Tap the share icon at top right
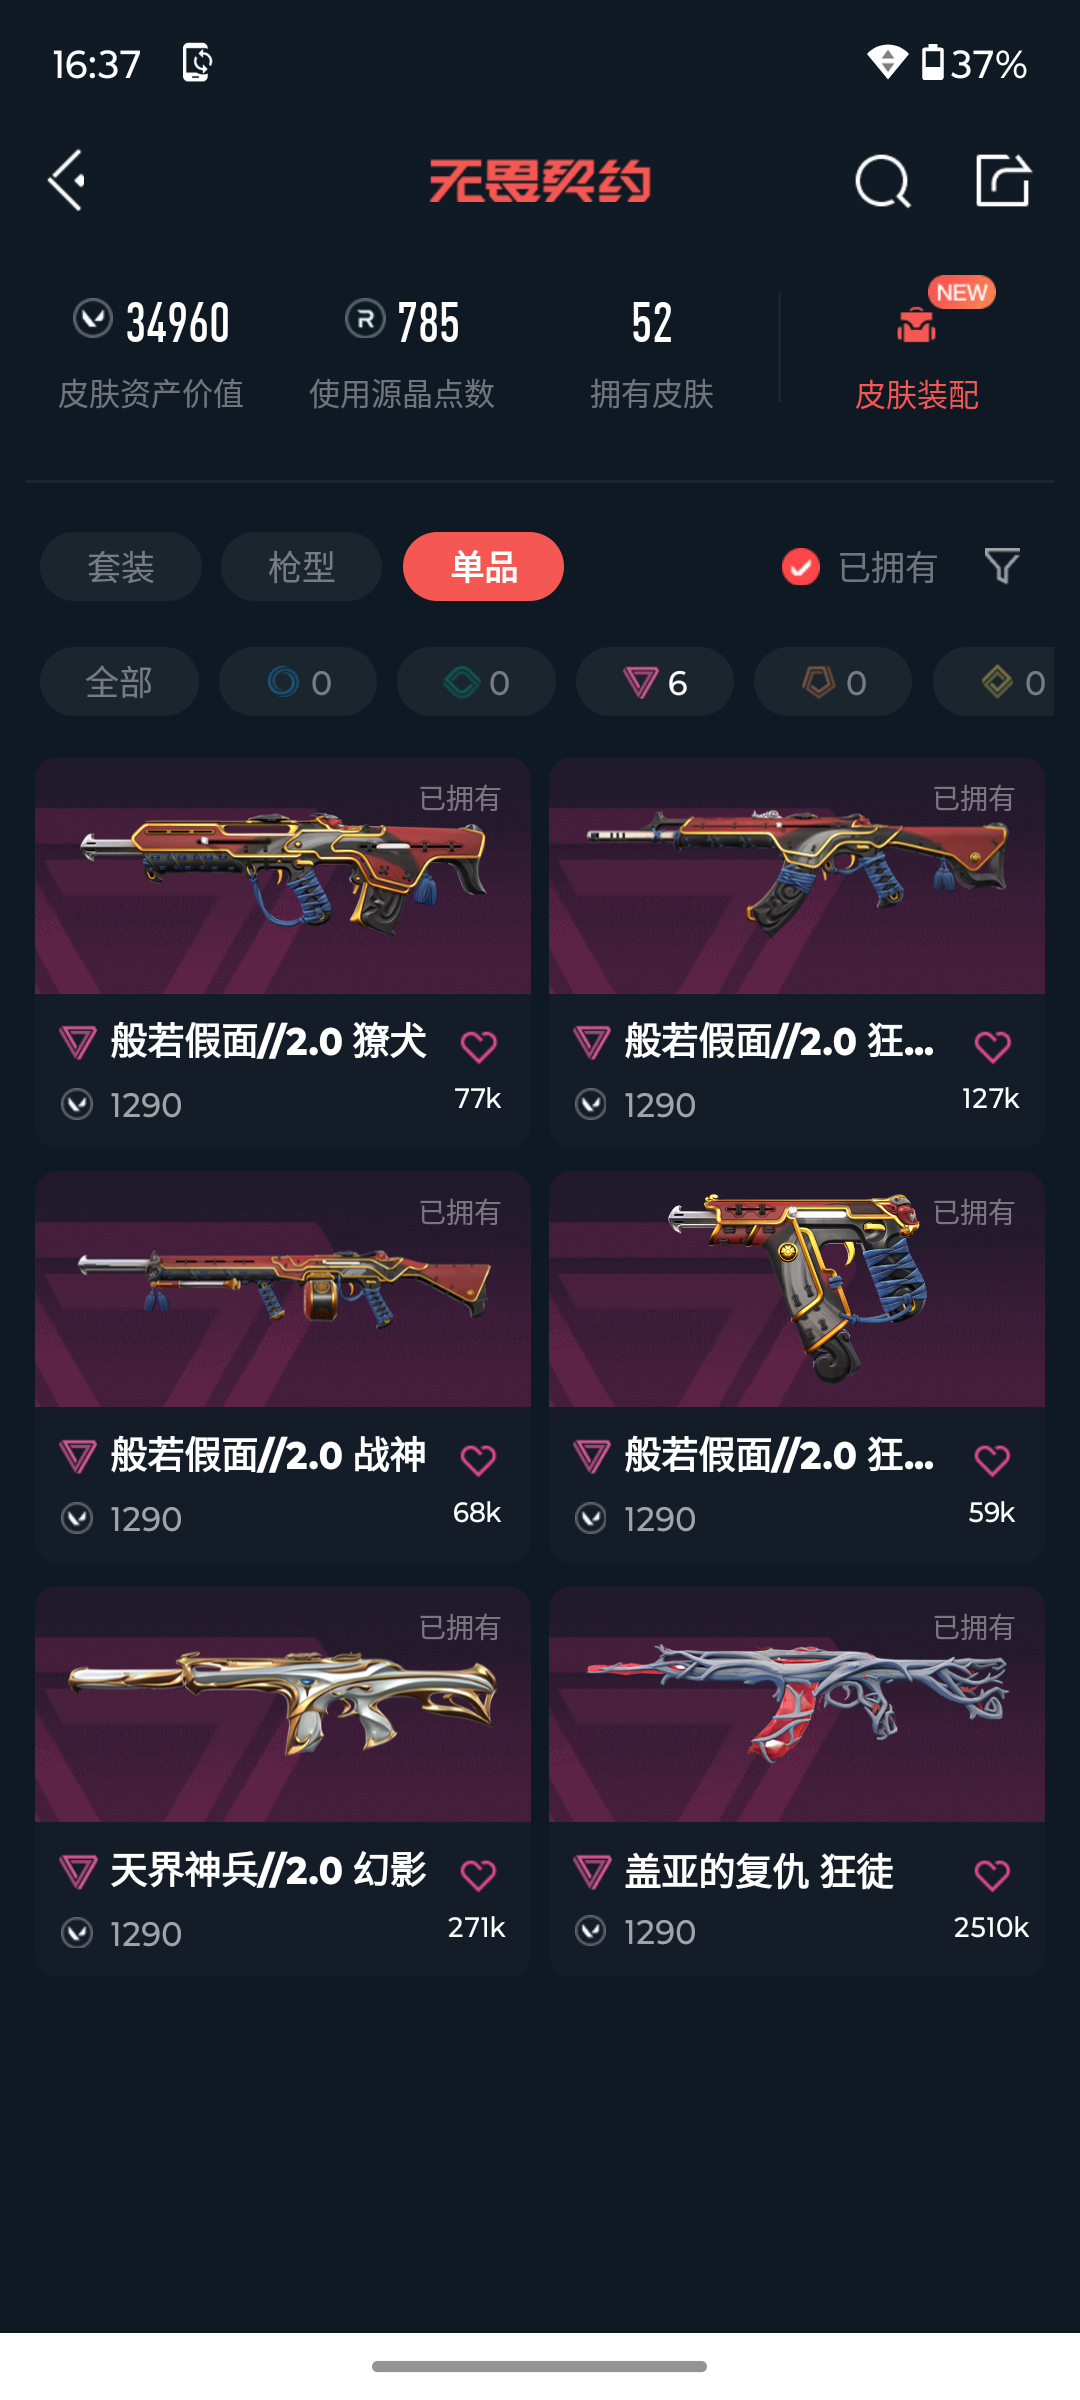1080x2400 pixels. (x=1003, y=181)
